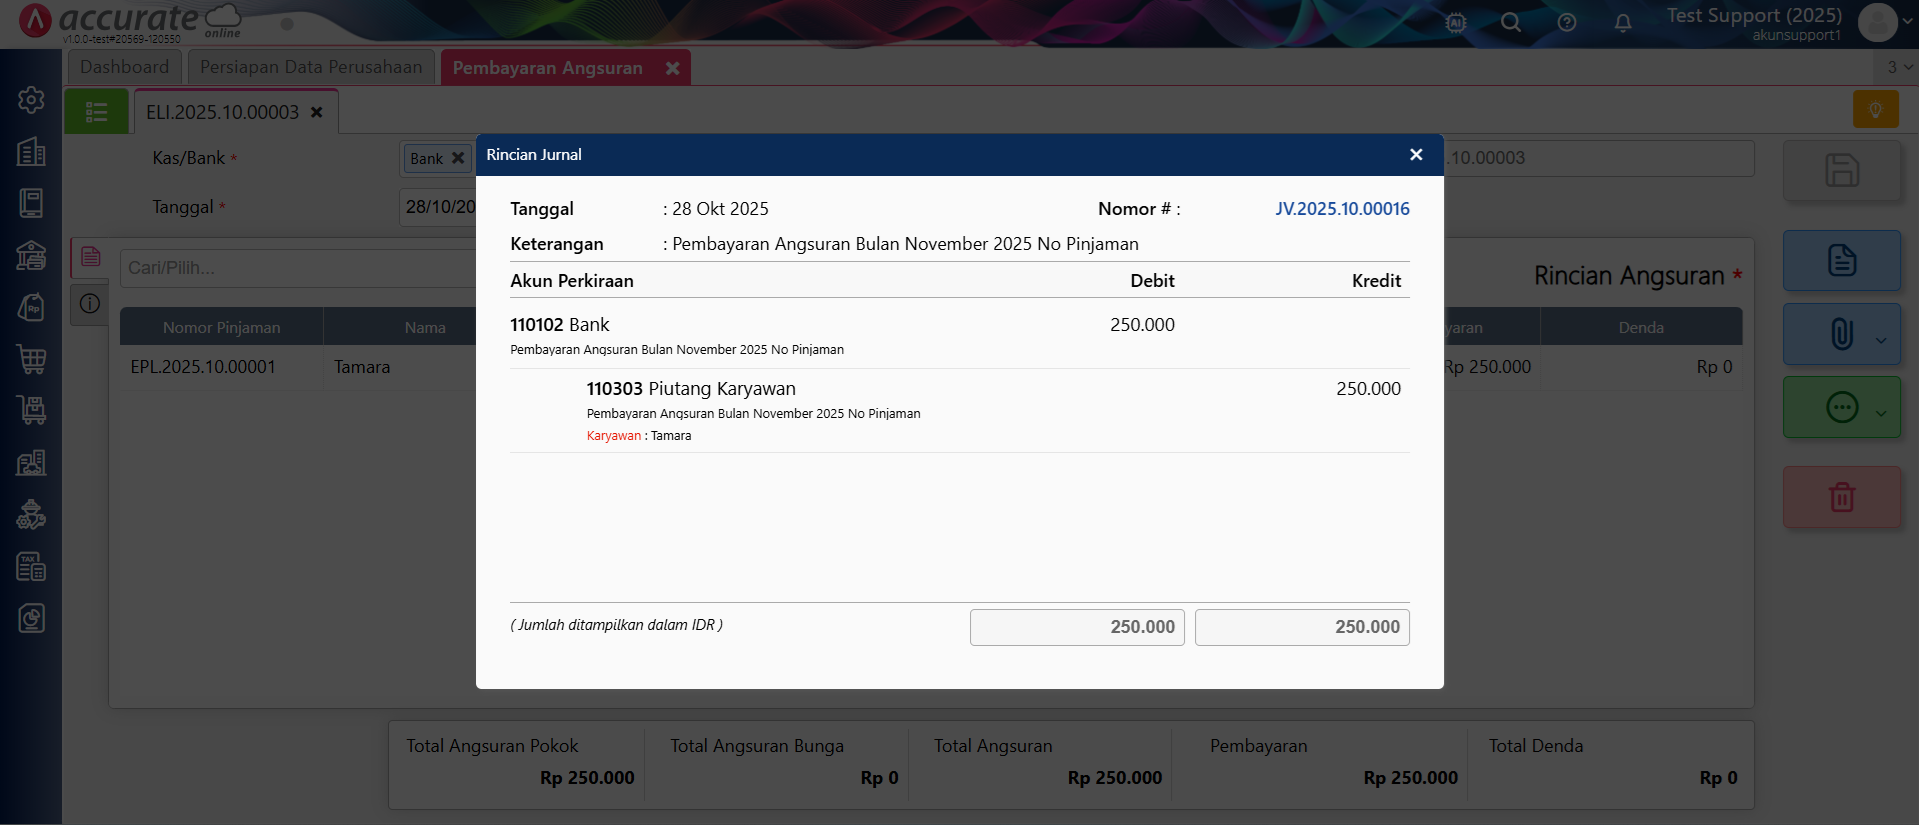Expand the attachment button dropdown arrow
Screen dimensions: 1919x825
pos(1881,340)
